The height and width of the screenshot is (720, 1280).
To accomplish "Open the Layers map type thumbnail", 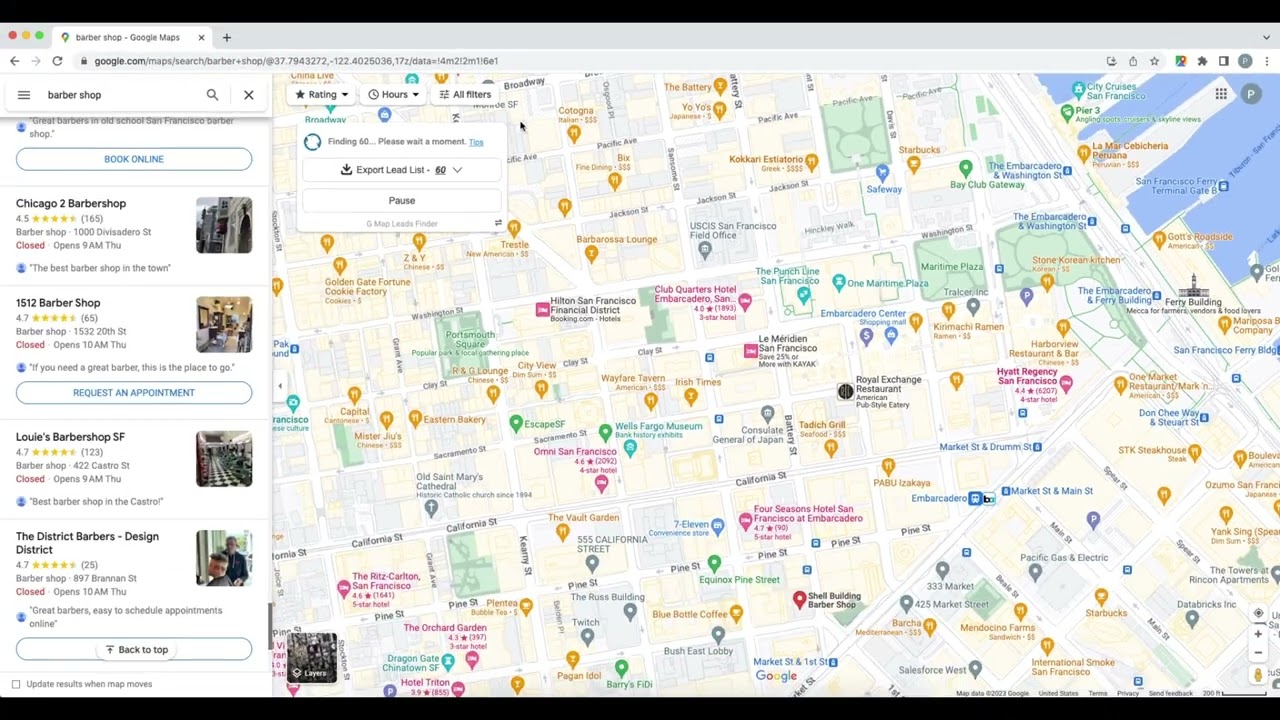I will [313, 656].
